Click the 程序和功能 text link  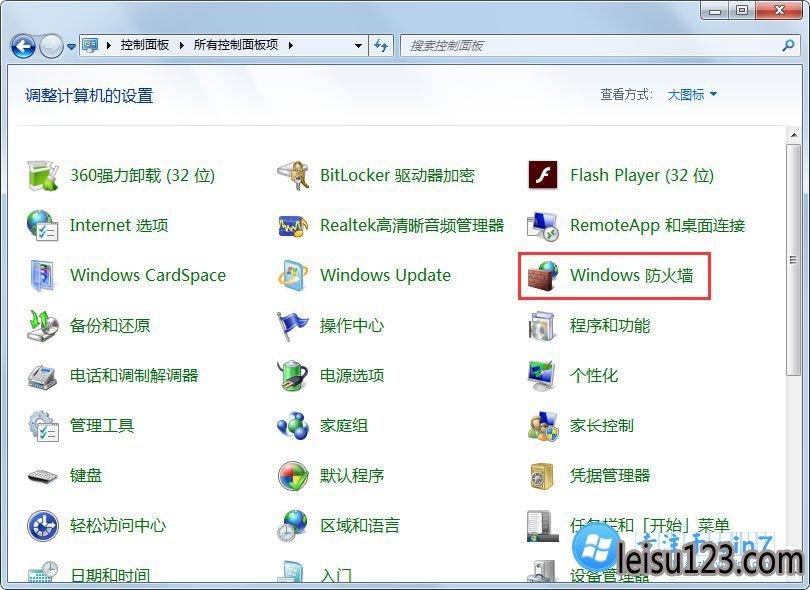click(610, 325)
